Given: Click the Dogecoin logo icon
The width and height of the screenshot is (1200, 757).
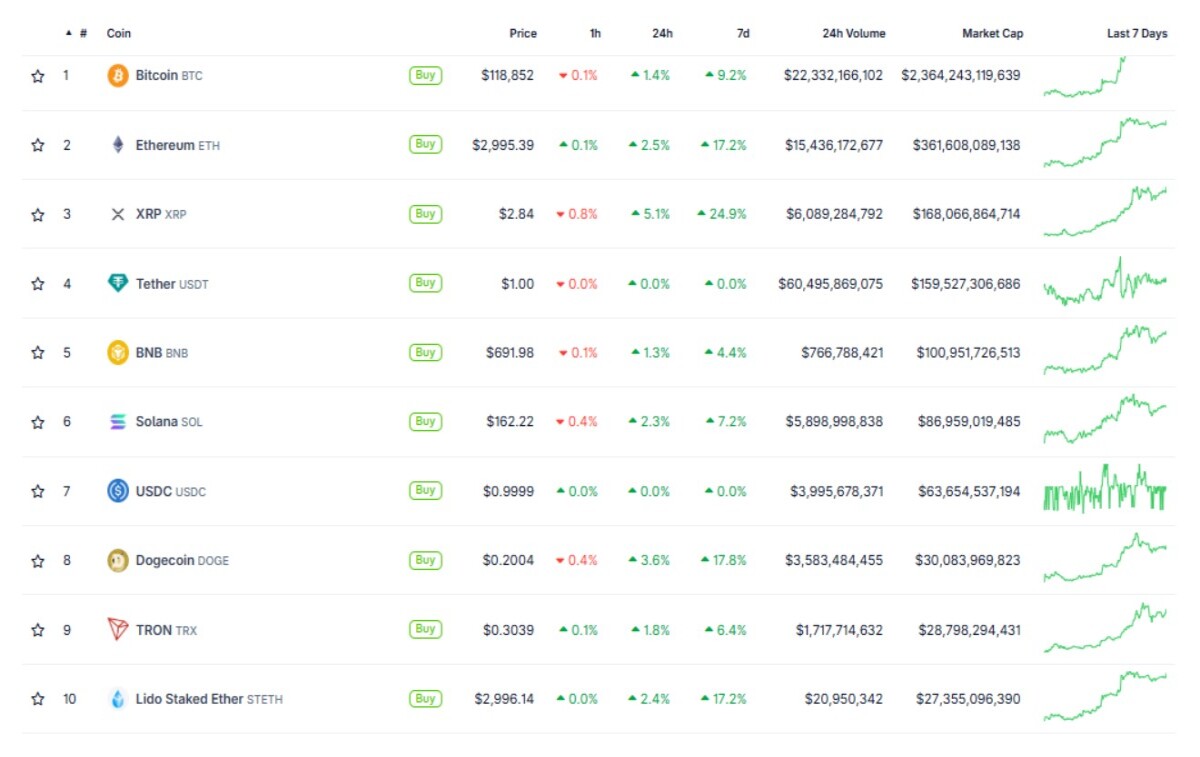Looking at the screenshot, I should click(x=118, y=561).
